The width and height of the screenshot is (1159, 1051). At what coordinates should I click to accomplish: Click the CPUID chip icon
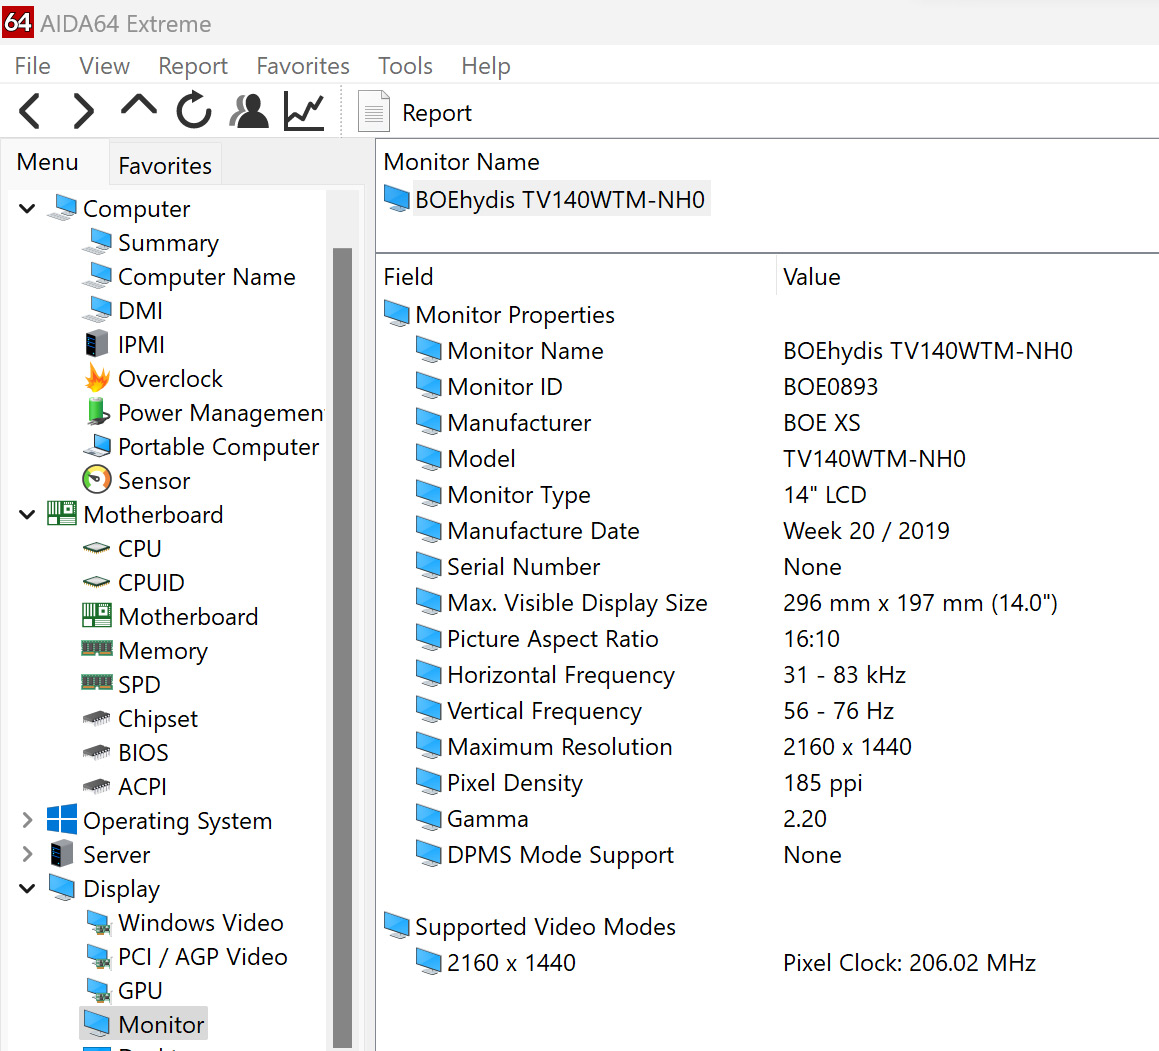[97, 582]
